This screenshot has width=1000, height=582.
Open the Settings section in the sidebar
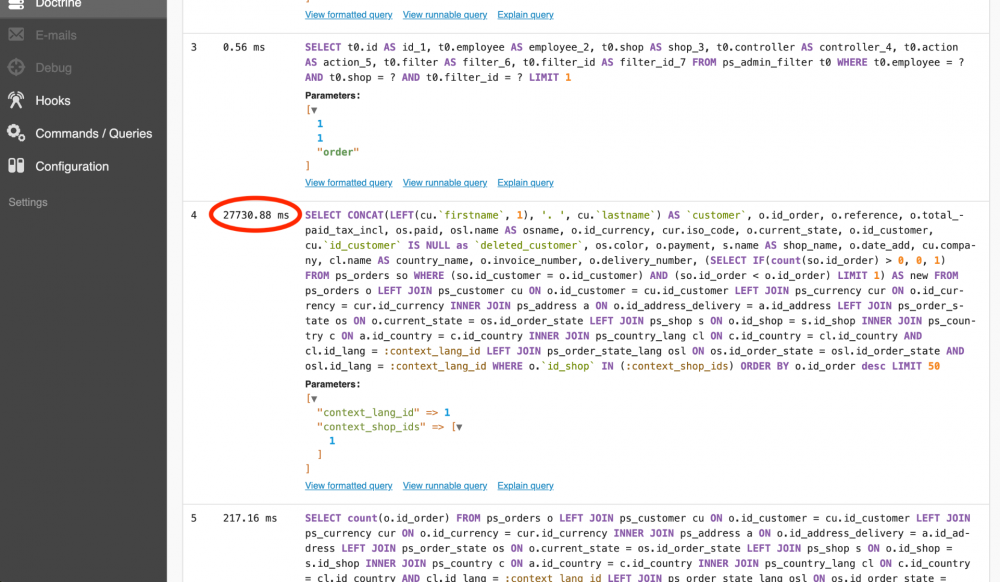coord(27,202)
